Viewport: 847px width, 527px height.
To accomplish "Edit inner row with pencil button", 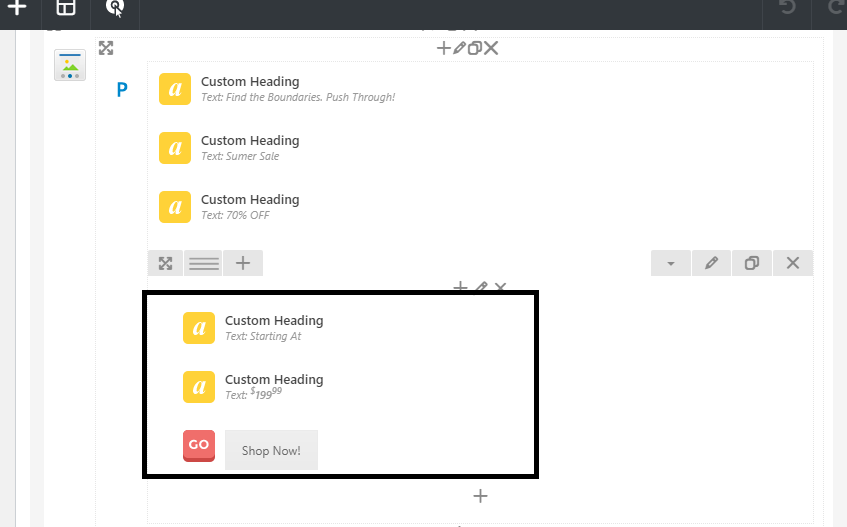I will coord(711,263).
